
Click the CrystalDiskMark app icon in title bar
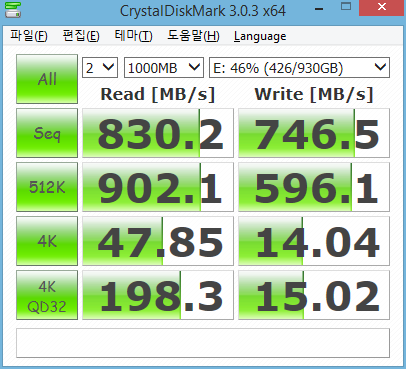point(13,9)
